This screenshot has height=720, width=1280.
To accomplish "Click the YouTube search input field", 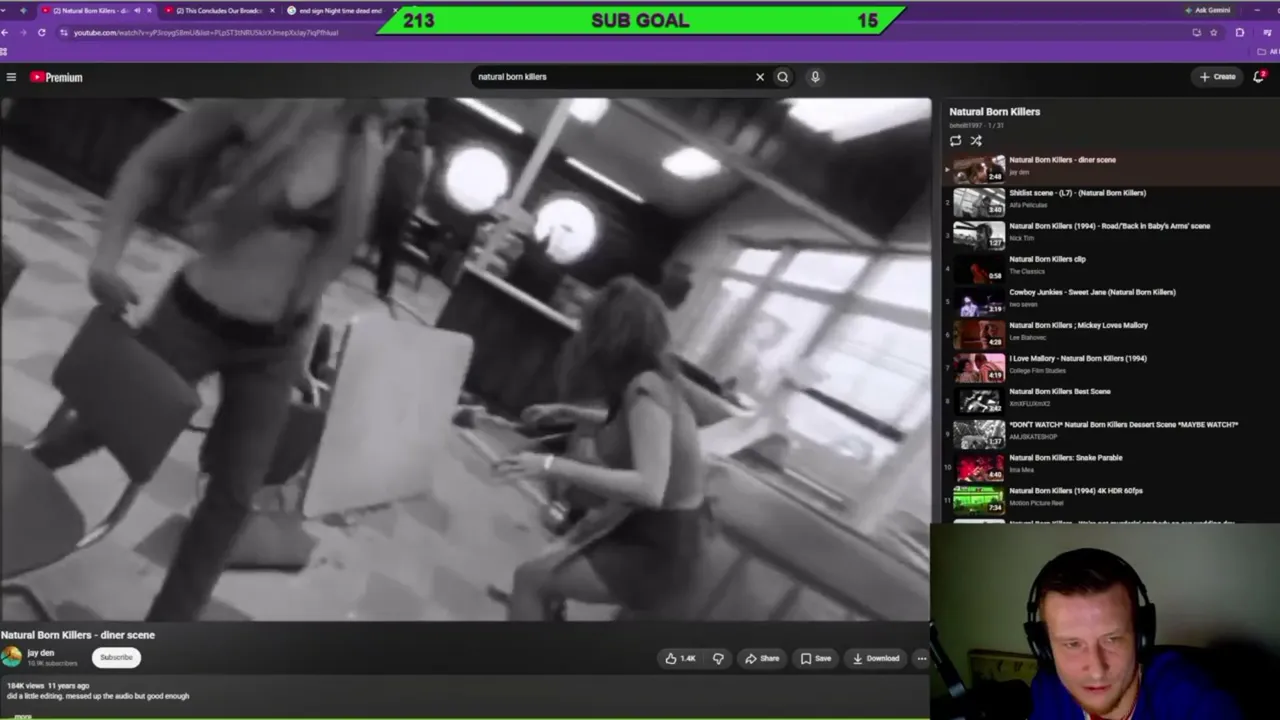I will [x=612, y=77].
